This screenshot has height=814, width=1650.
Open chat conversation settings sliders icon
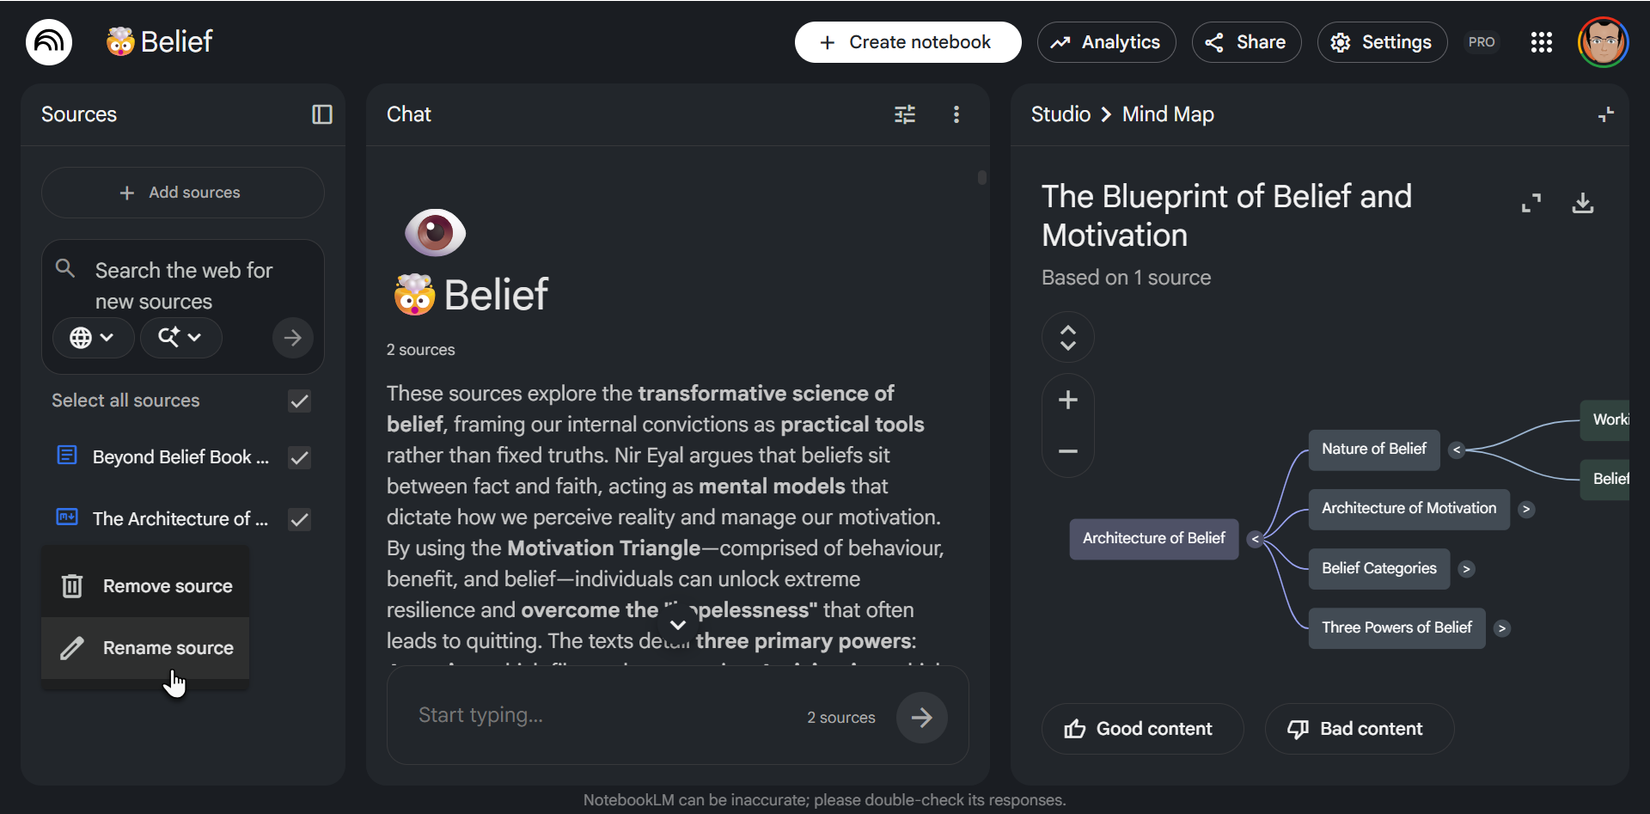904,114
